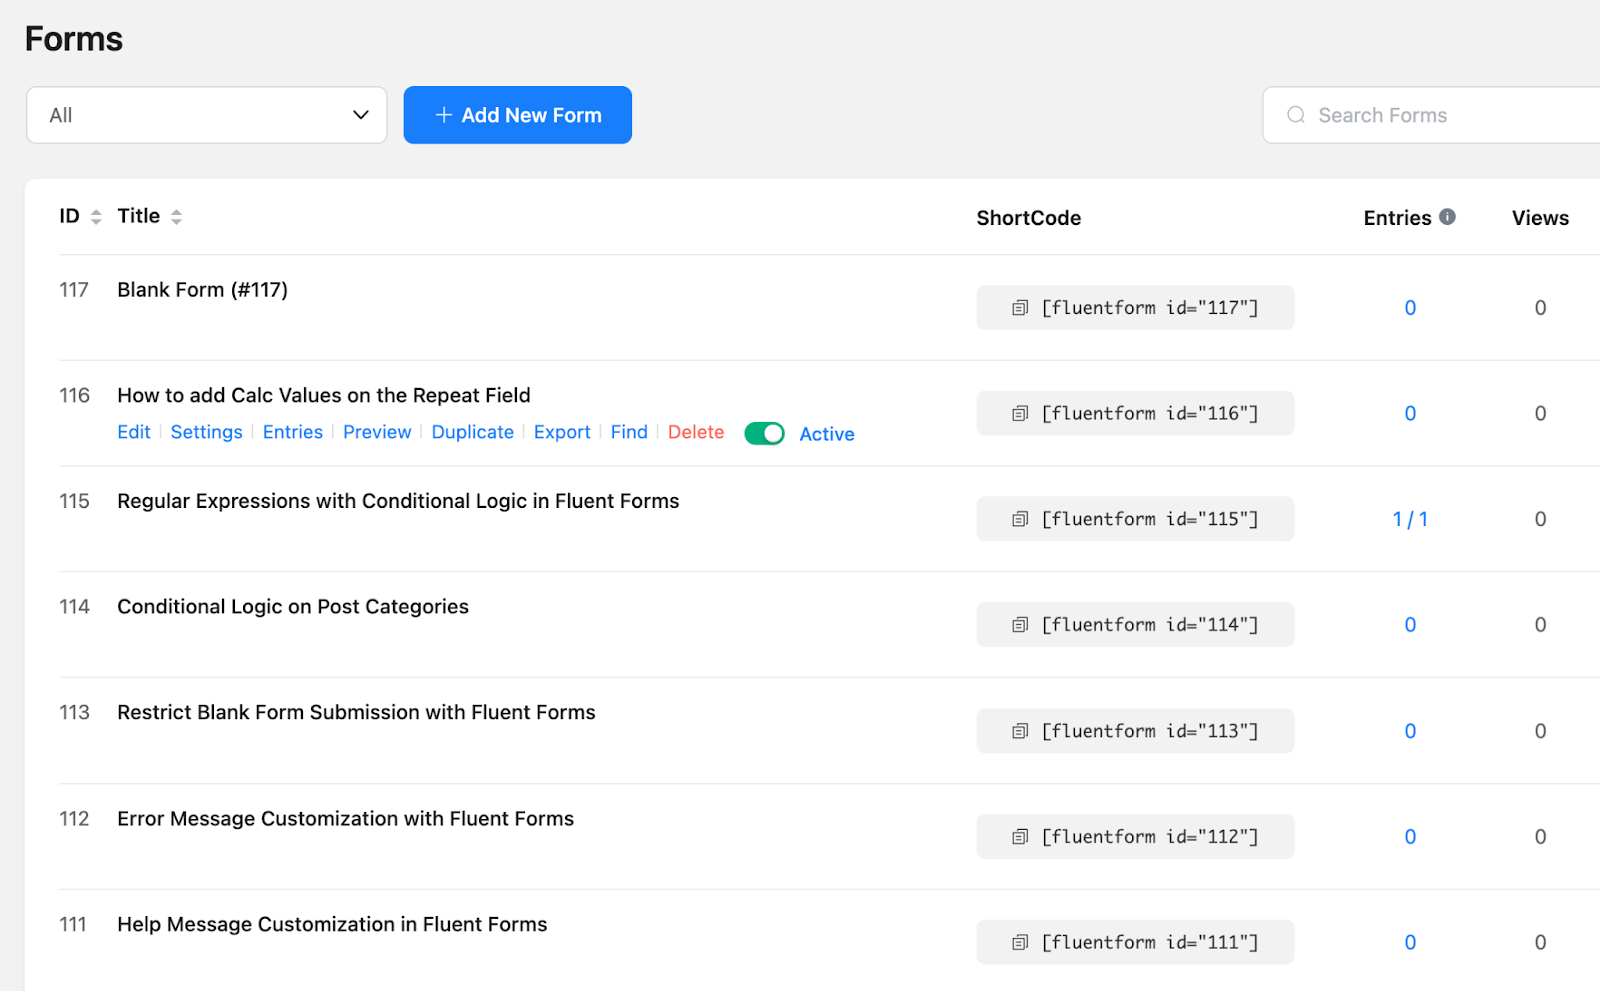Preview the Calc Values on Repeat Field form

377,432
